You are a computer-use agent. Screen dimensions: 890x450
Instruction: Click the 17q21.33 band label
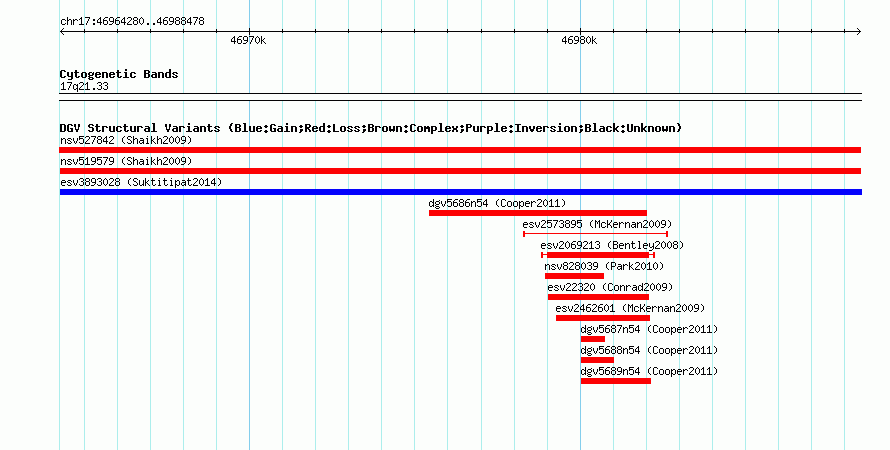[x=84, y=87]
